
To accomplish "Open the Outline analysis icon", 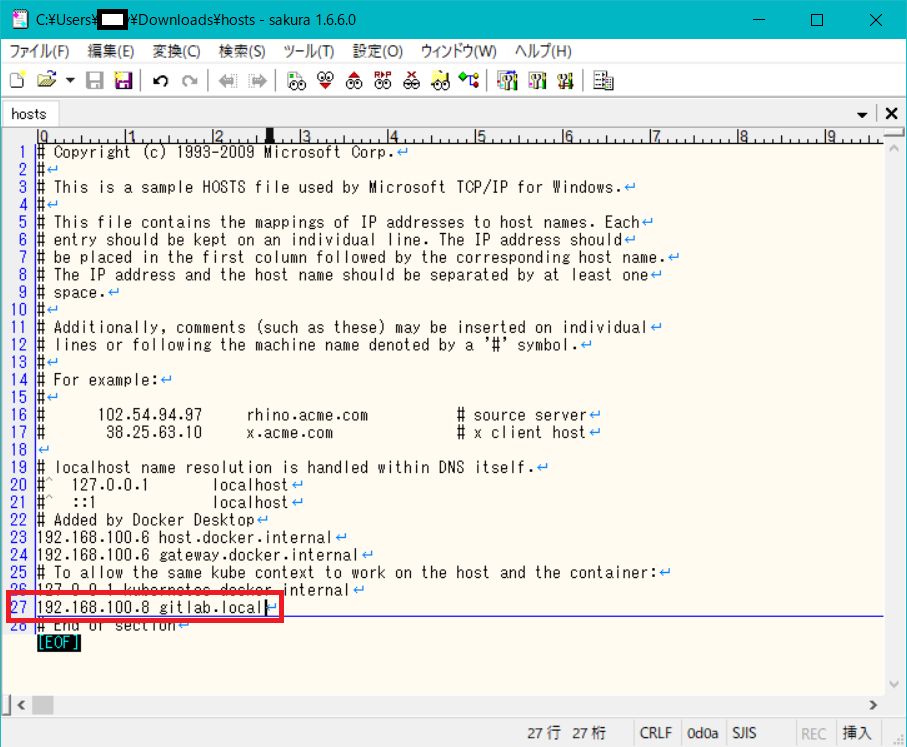I will 469,80.
